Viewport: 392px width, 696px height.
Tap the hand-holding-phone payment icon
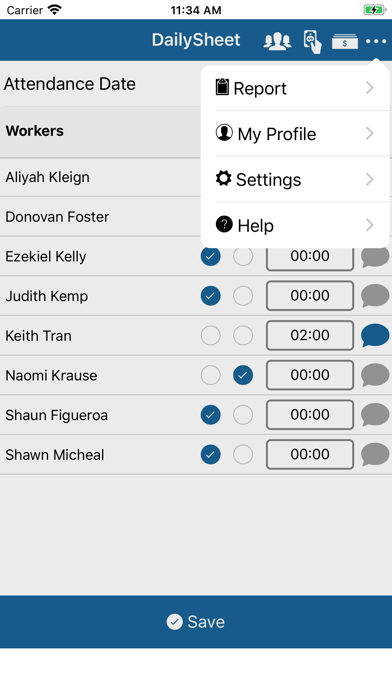point(312,42)
